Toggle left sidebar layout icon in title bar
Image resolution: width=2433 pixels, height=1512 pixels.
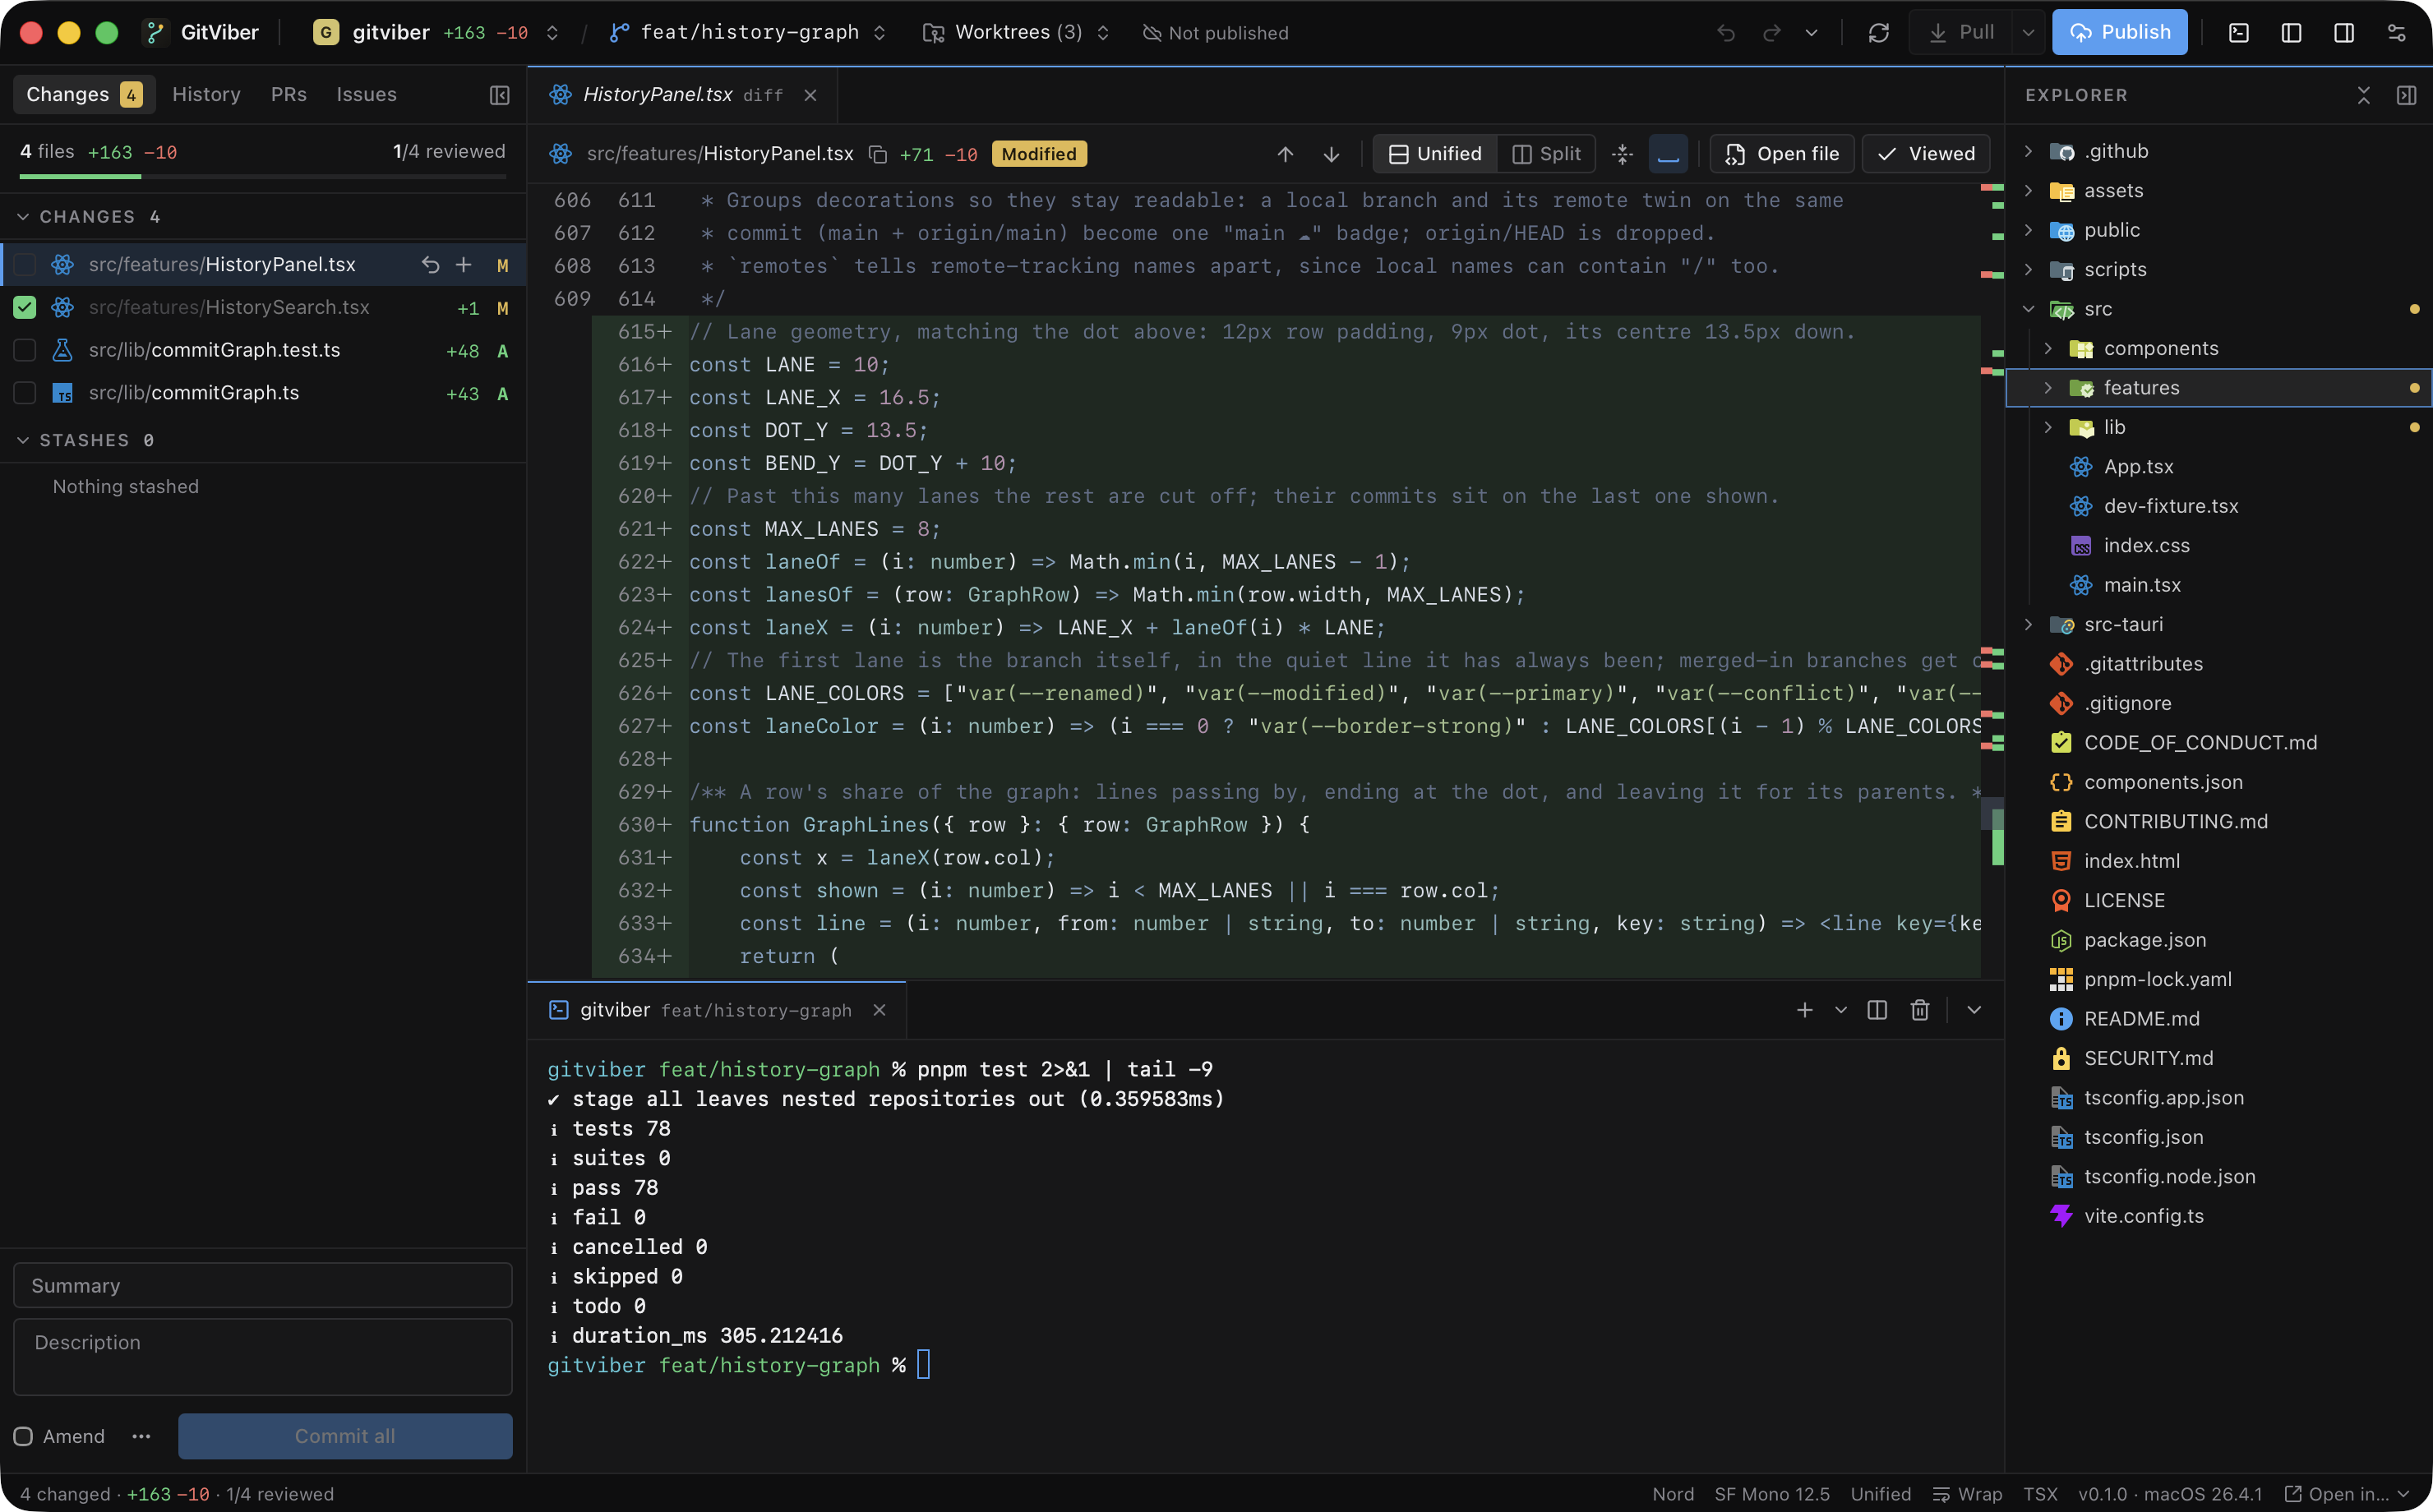[x=2291, y=33]
